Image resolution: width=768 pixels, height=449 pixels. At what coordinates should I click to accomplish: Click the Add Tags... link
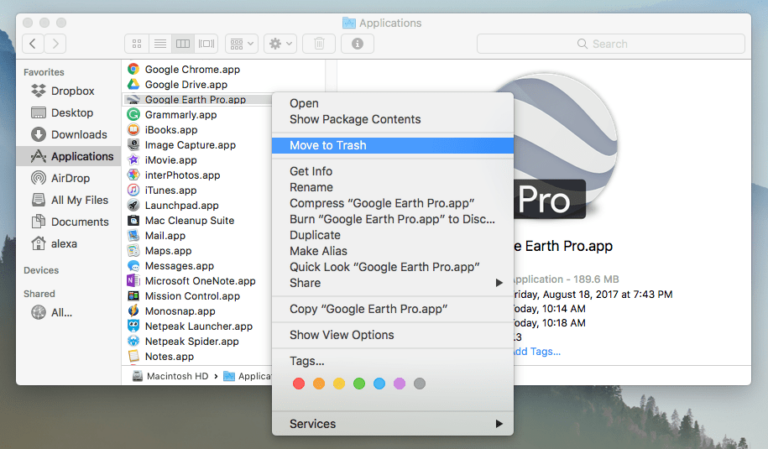coord(537,352)
